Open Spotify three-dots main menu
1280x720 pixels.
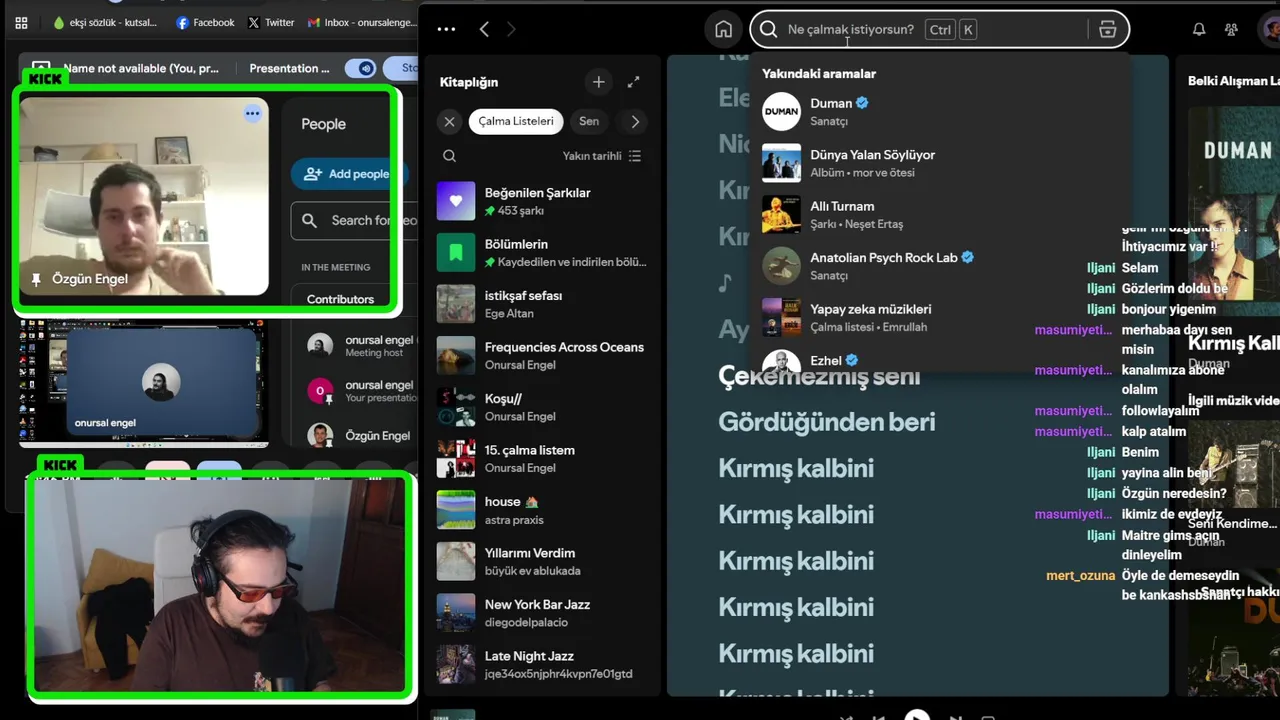pos(446,29)
